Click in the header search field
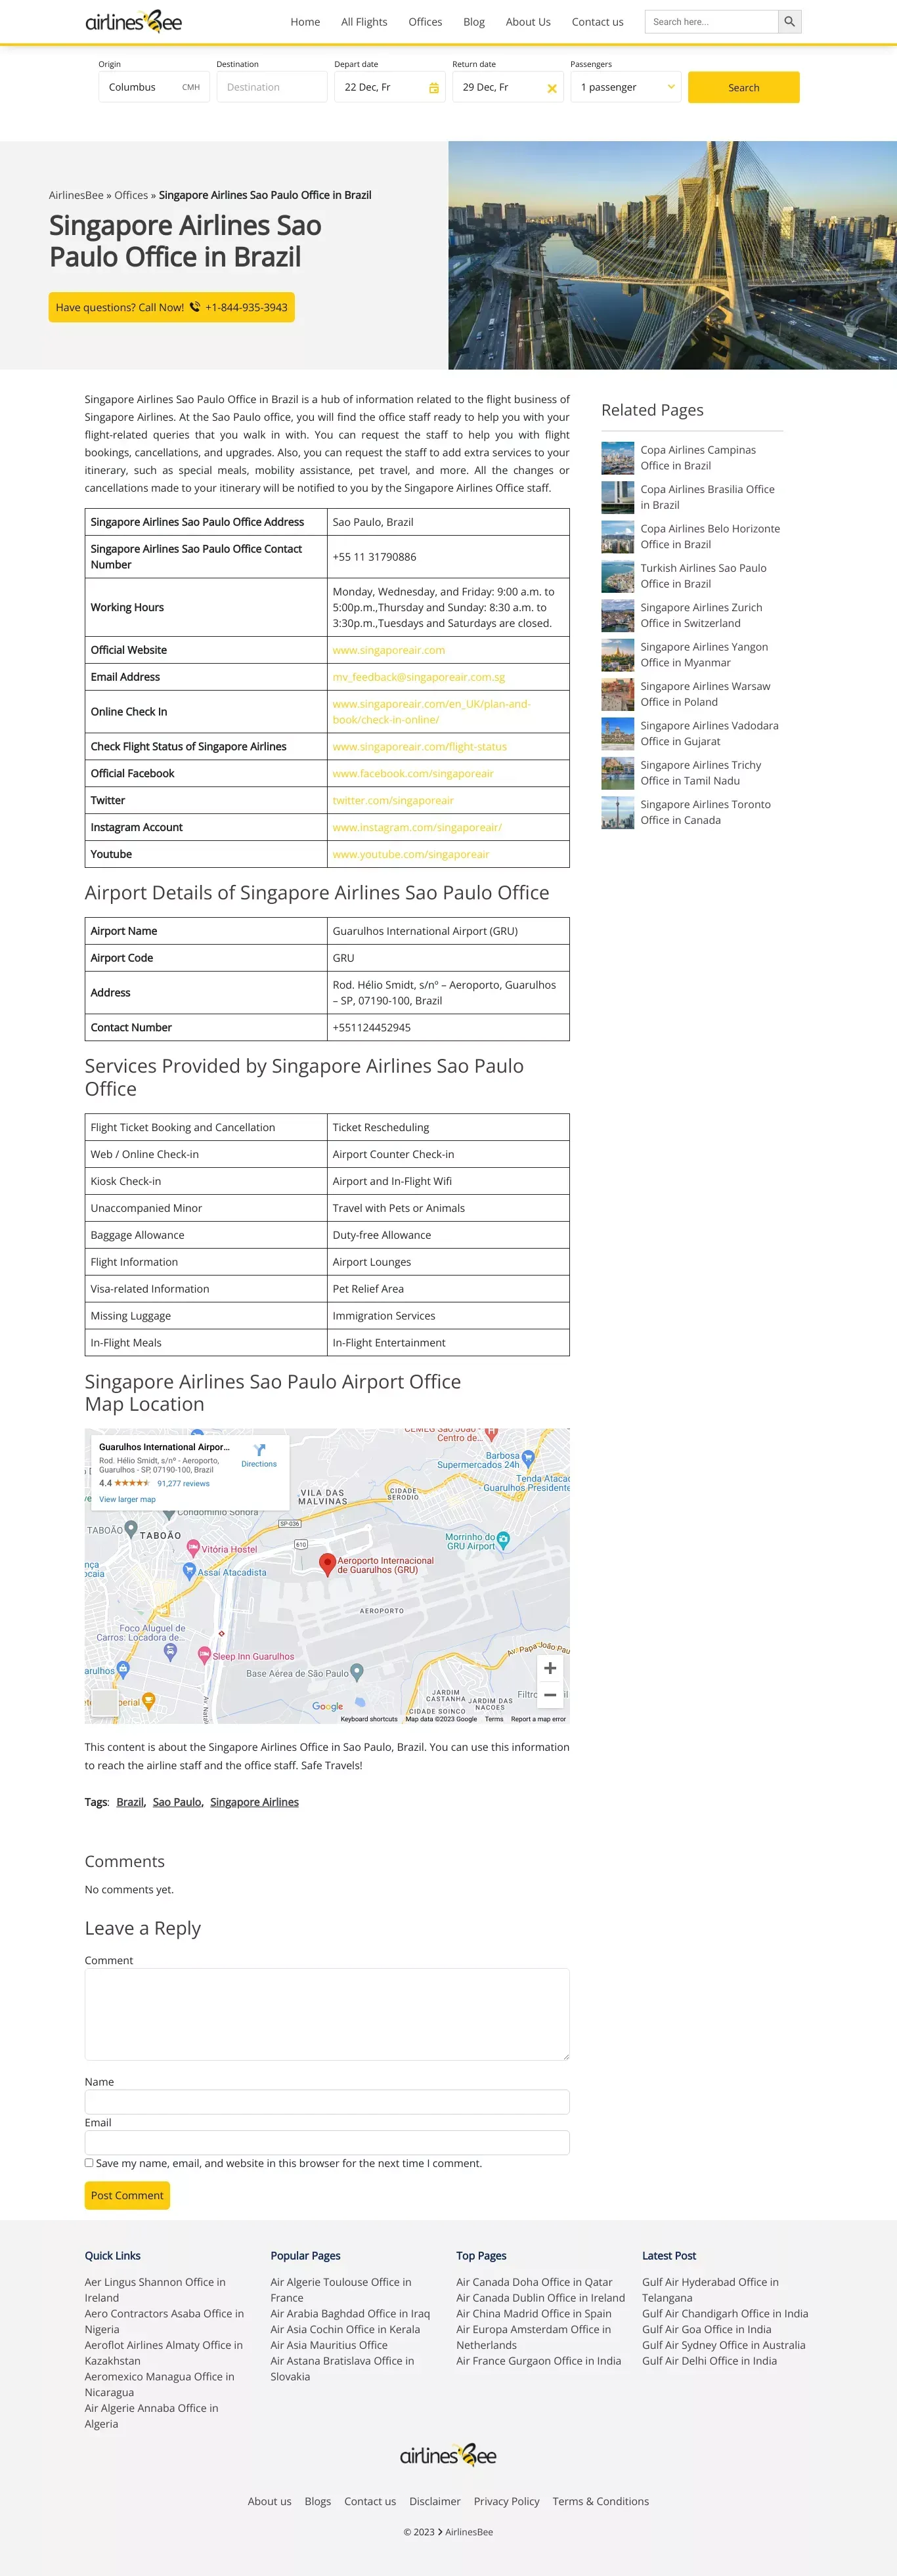 [x=711, y=22]
